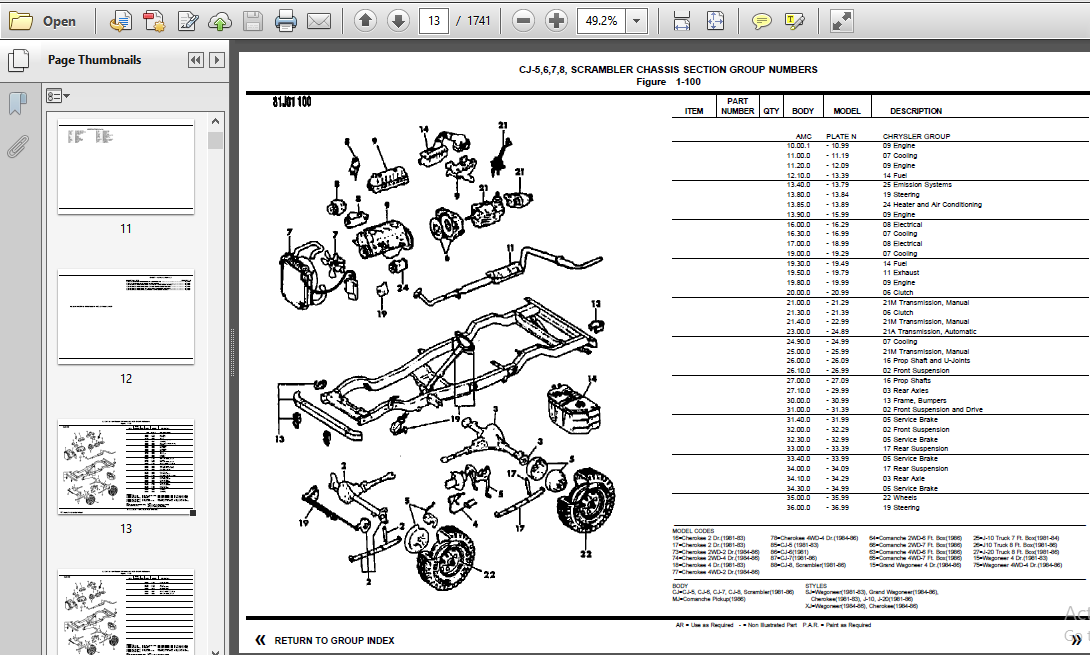Click the page number field showing 13
This screenshot has width=1090, height=655.
point(434,21)
